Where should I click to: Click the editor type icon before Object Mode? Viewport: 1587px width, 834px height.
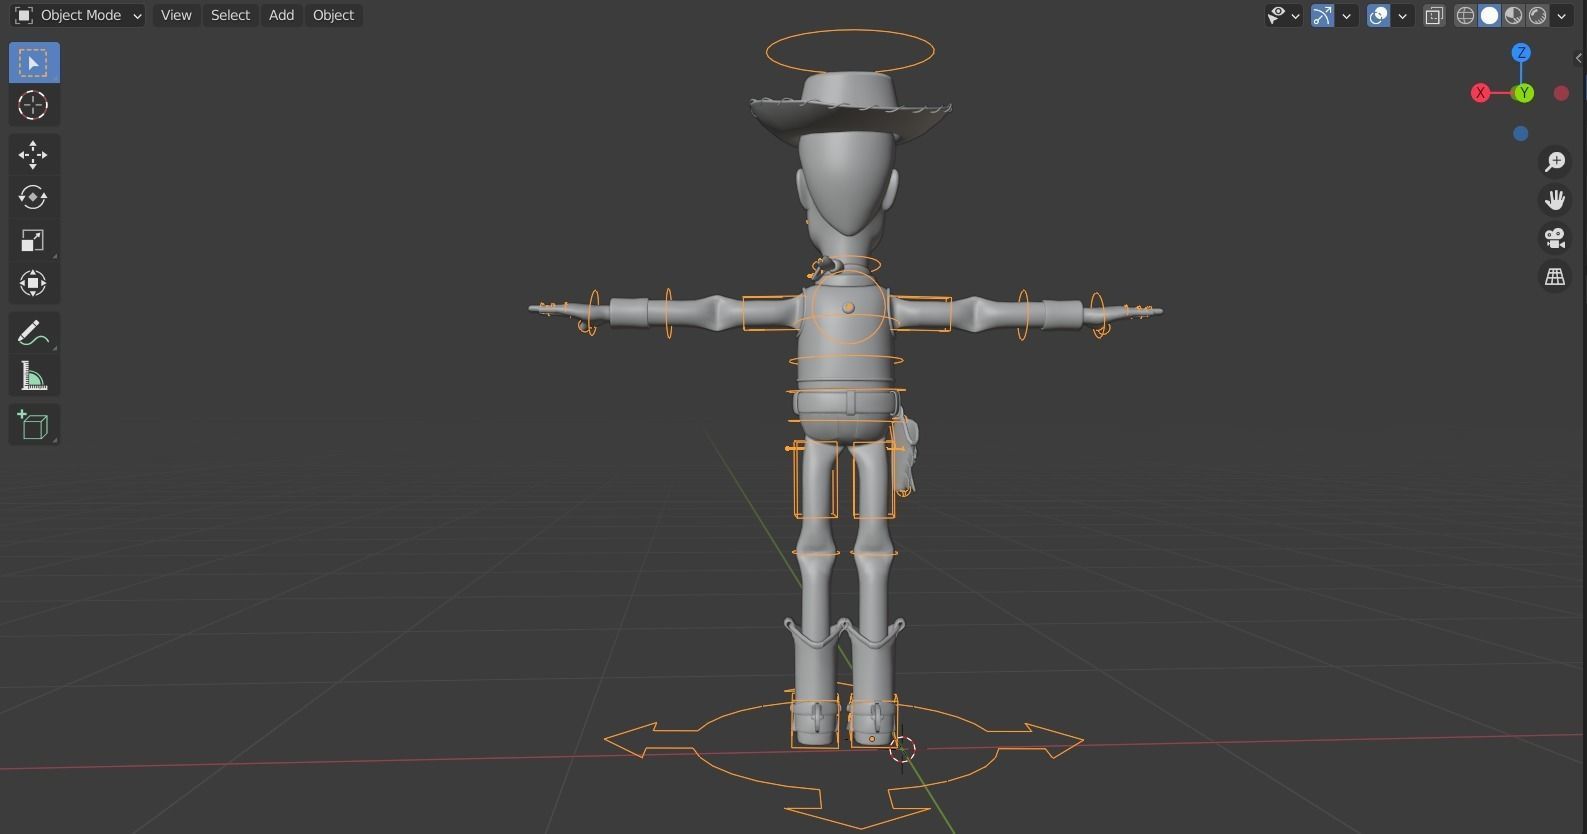(x=24, y=15)
